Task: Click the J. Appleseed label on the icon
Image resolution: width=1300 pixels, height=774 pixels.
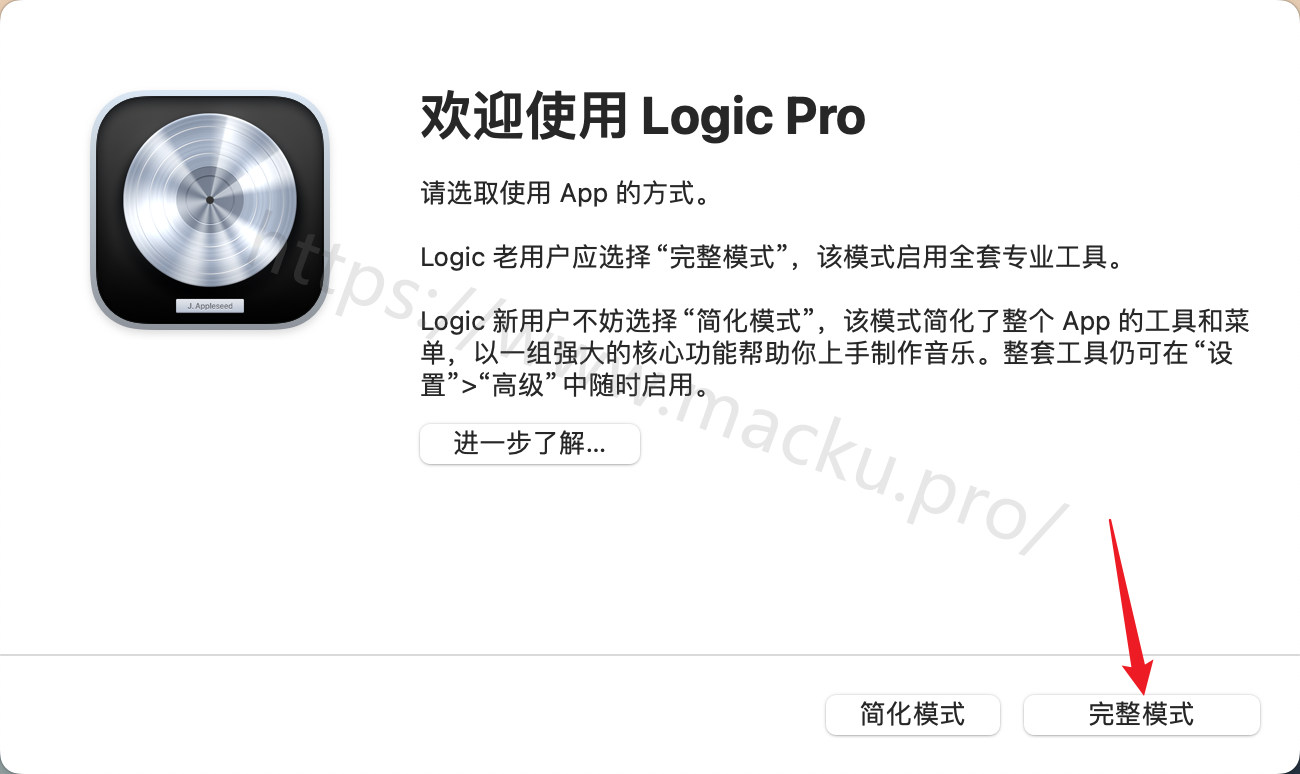Action: (x=210, y=306)
